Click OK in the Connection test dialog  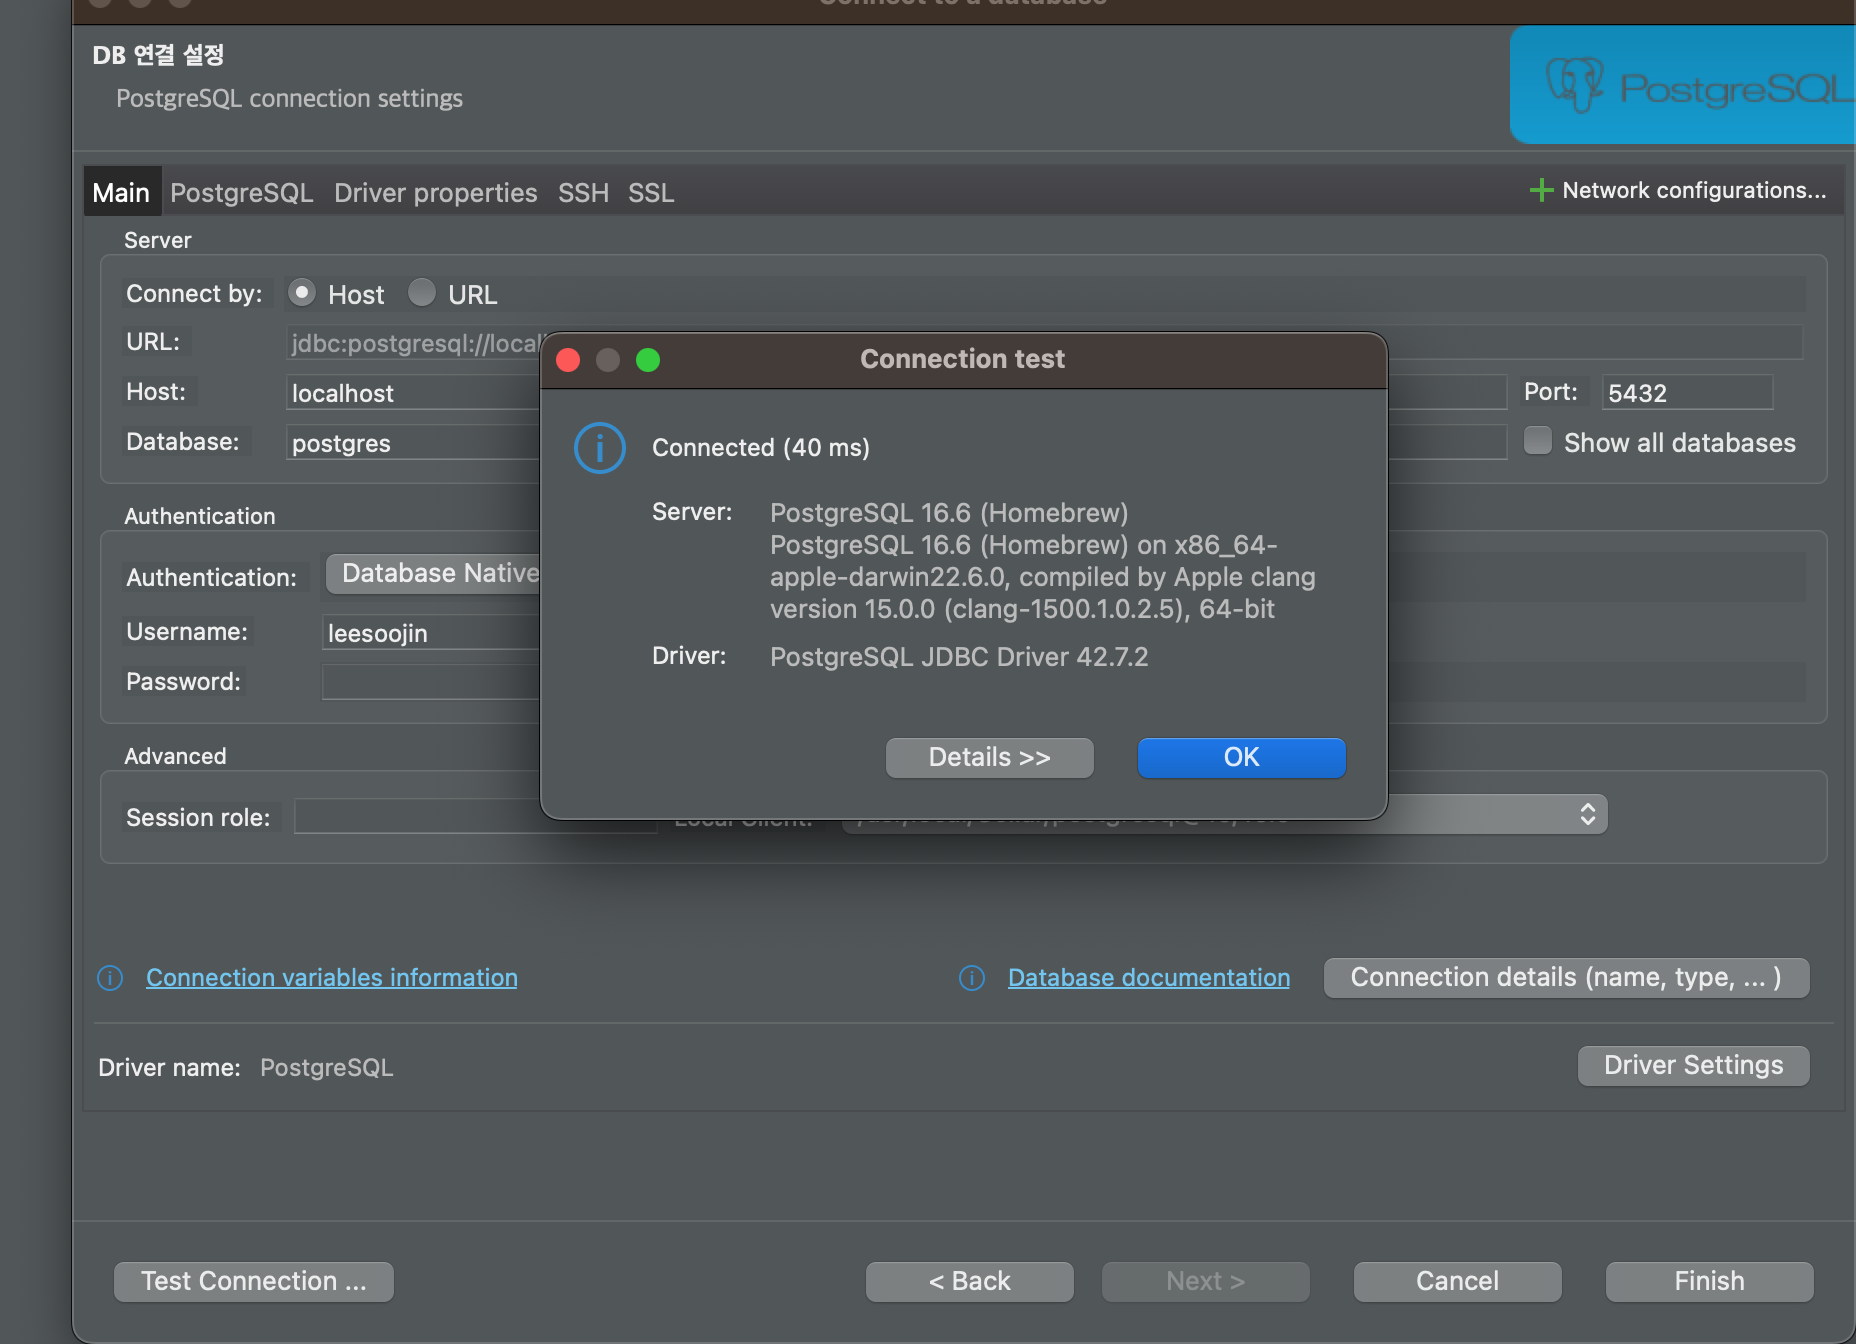[1242, 758]
